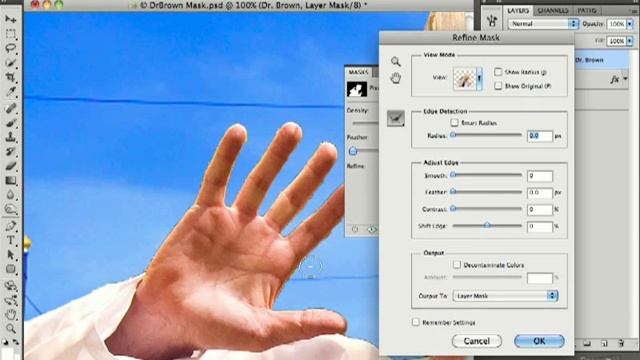Switch to the Layers tab
This screenshot has height=360, width=640.
518,11
